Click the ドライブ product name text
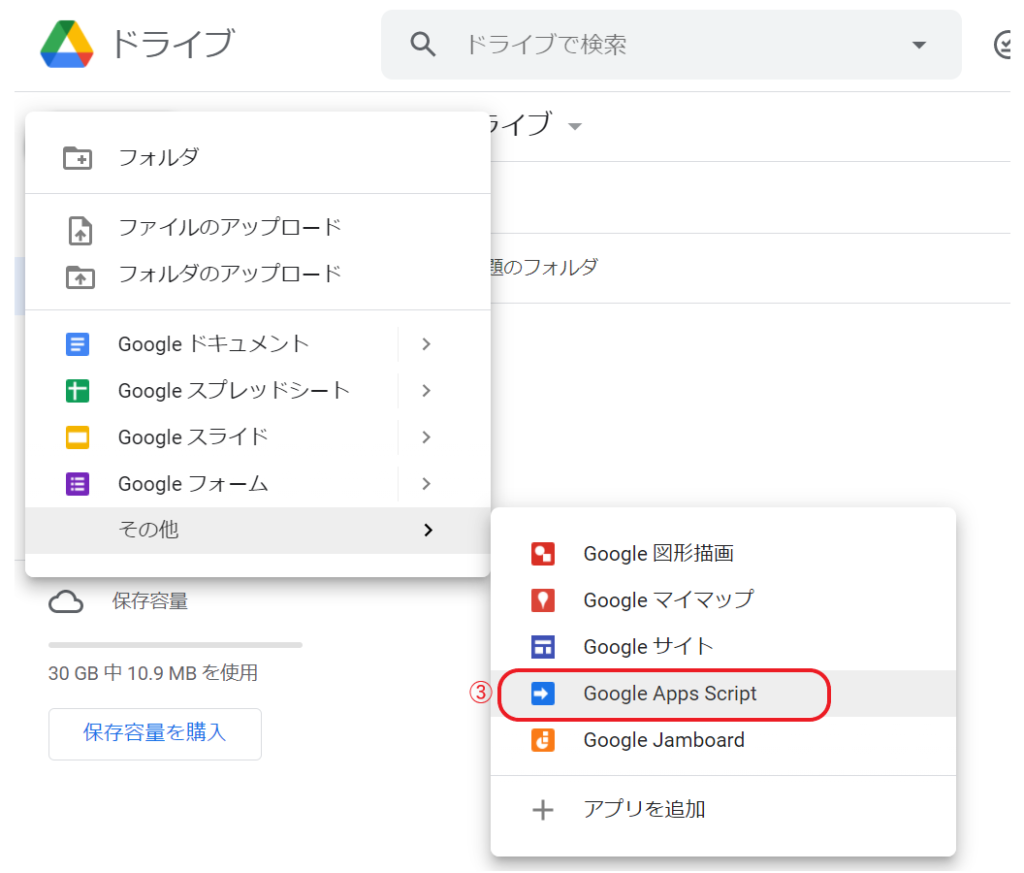Screen dimensions: 1024x873 (172, 44)
